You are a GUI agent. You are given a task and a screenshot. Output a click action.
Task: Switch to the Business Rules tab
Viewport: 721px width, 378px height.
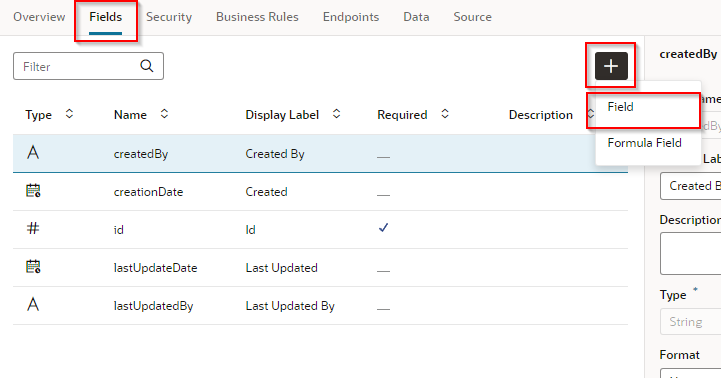[257, 17]
